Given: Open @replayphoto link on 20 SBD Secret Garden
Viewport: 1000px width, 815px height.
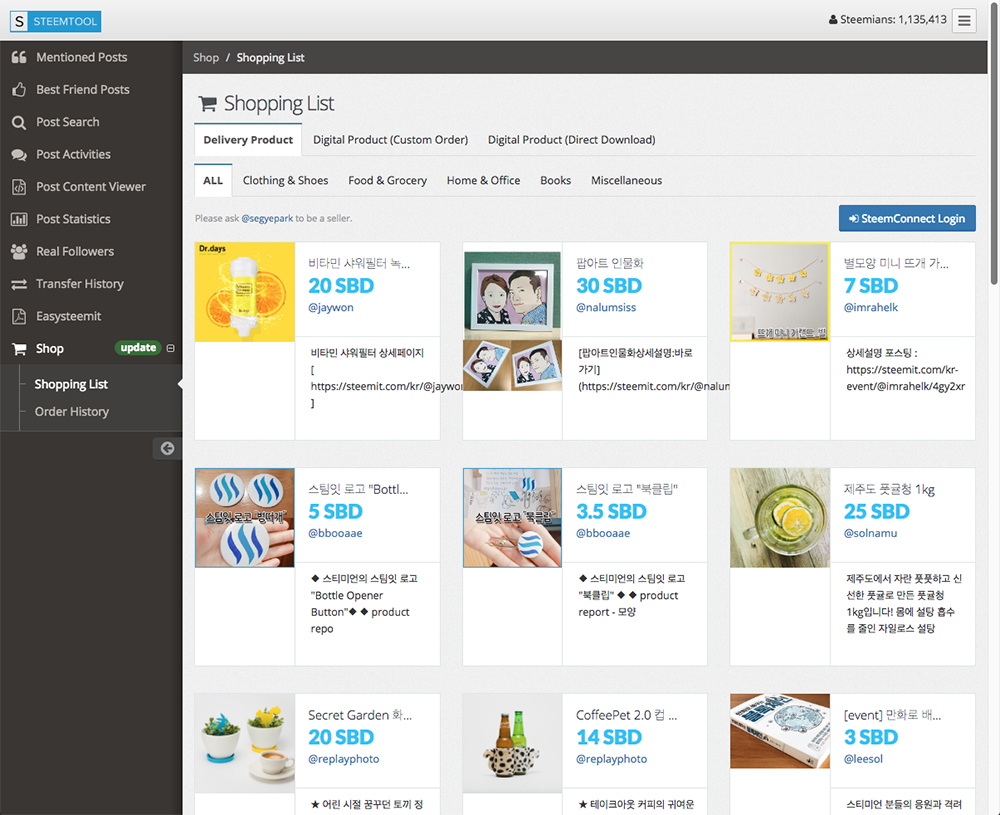Looking at the screenshot, I should click(x=344, y=759).
